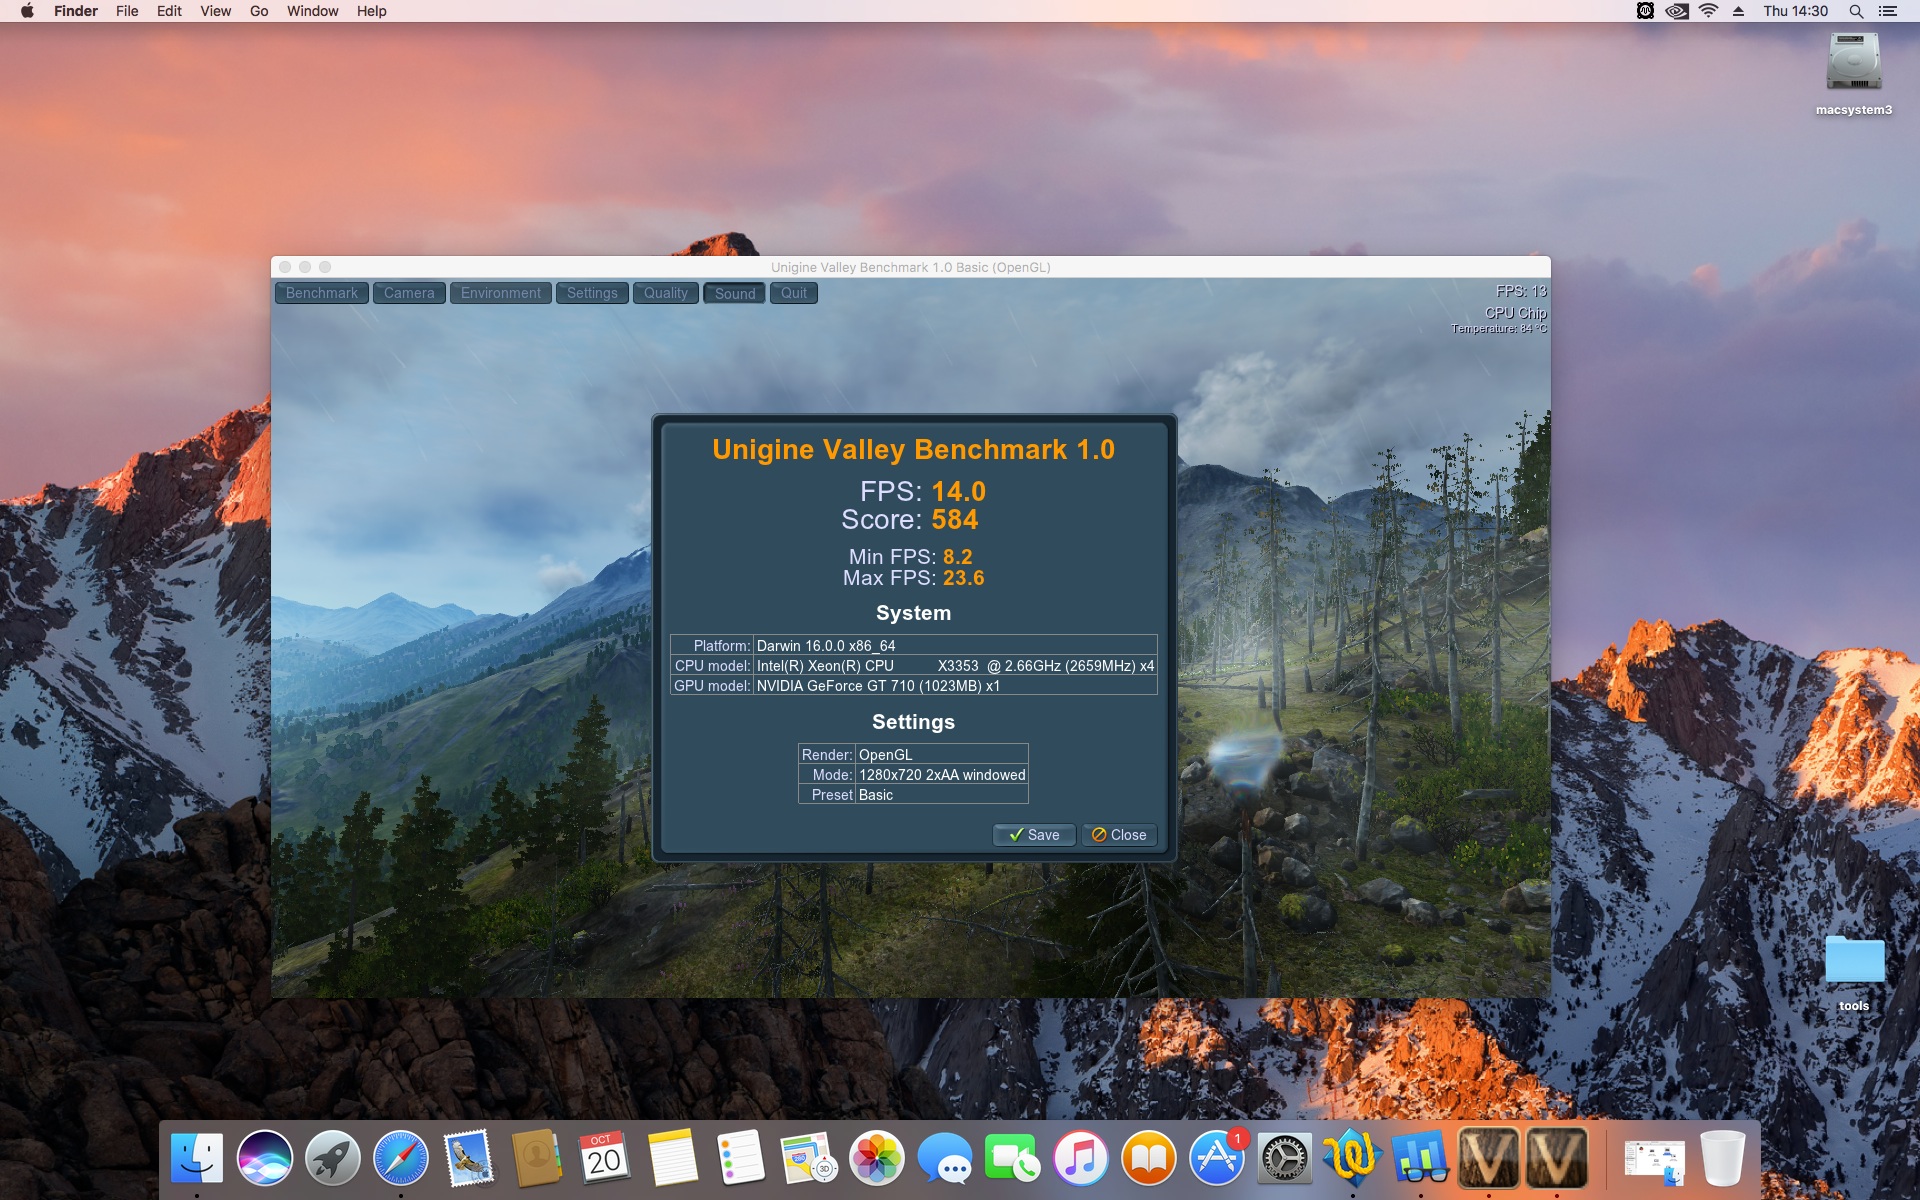1920x1200 pixels.
Task: Toggle the Sound button
Action: click(x=735, y=293)
